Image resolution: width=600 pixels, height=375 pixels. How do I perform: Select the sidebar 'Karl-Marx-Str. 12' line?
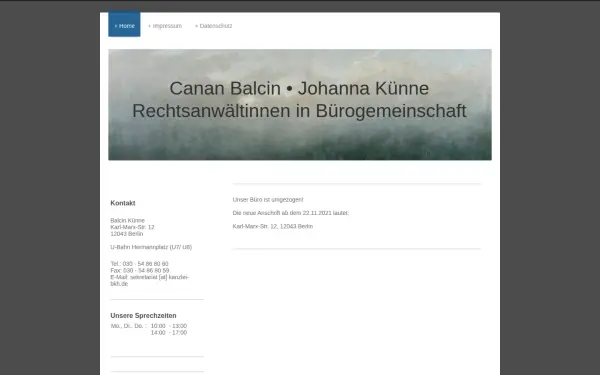coord(132,227)
